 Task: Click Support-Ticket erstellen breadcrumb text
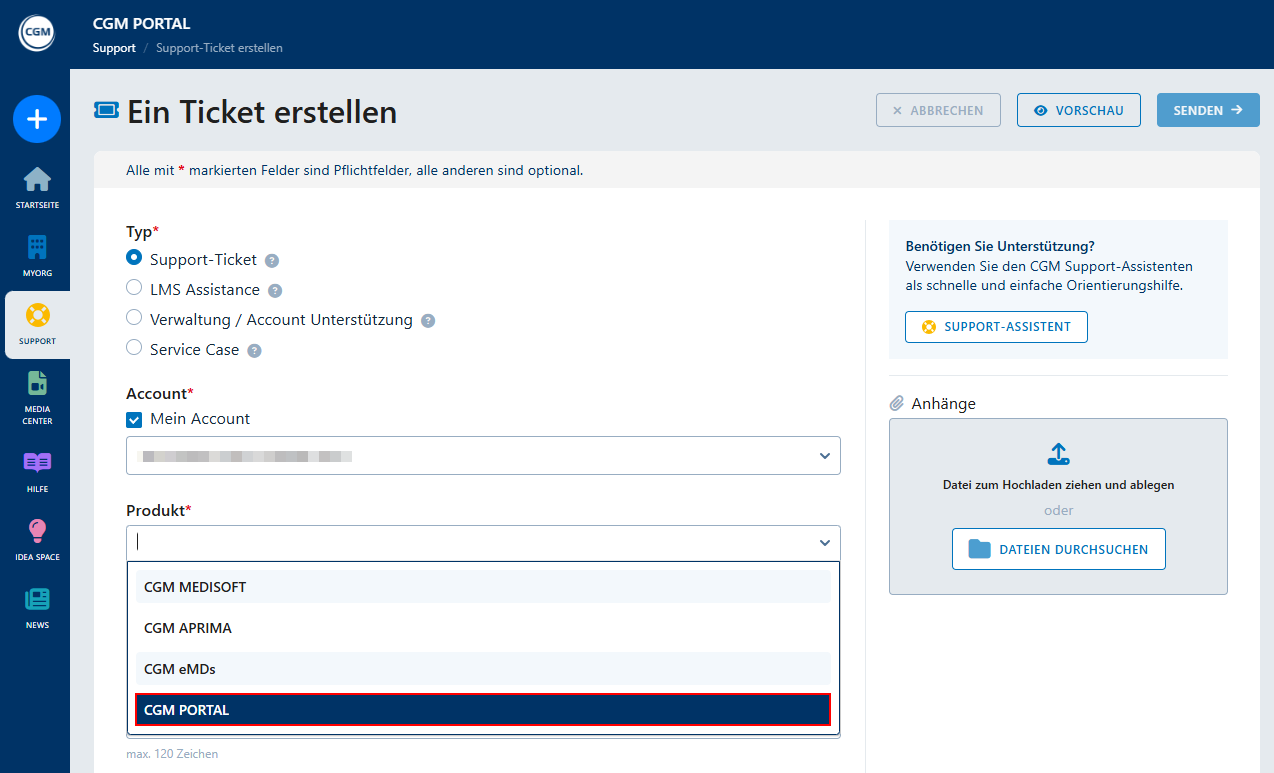click(x=219, y=48)
